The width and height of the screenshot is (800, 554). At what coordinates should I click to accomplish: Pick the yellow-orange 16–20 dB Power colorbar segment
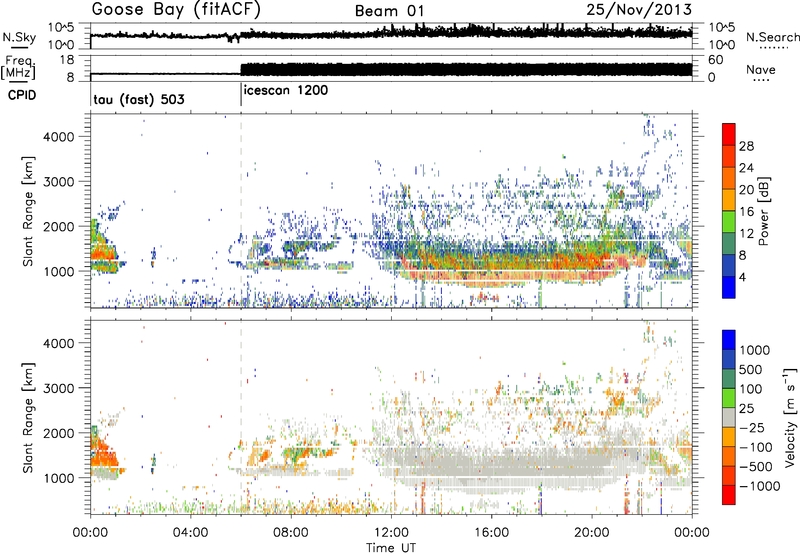pos(729,199)
